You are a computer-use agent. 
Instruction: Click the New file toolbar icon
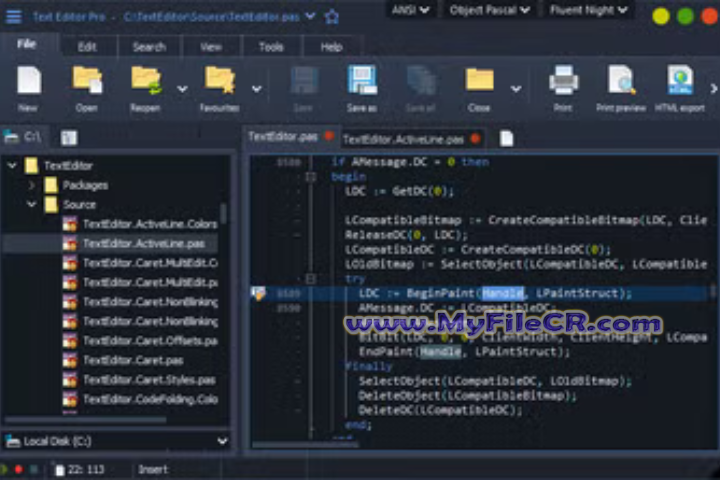[x=29, y=80]
